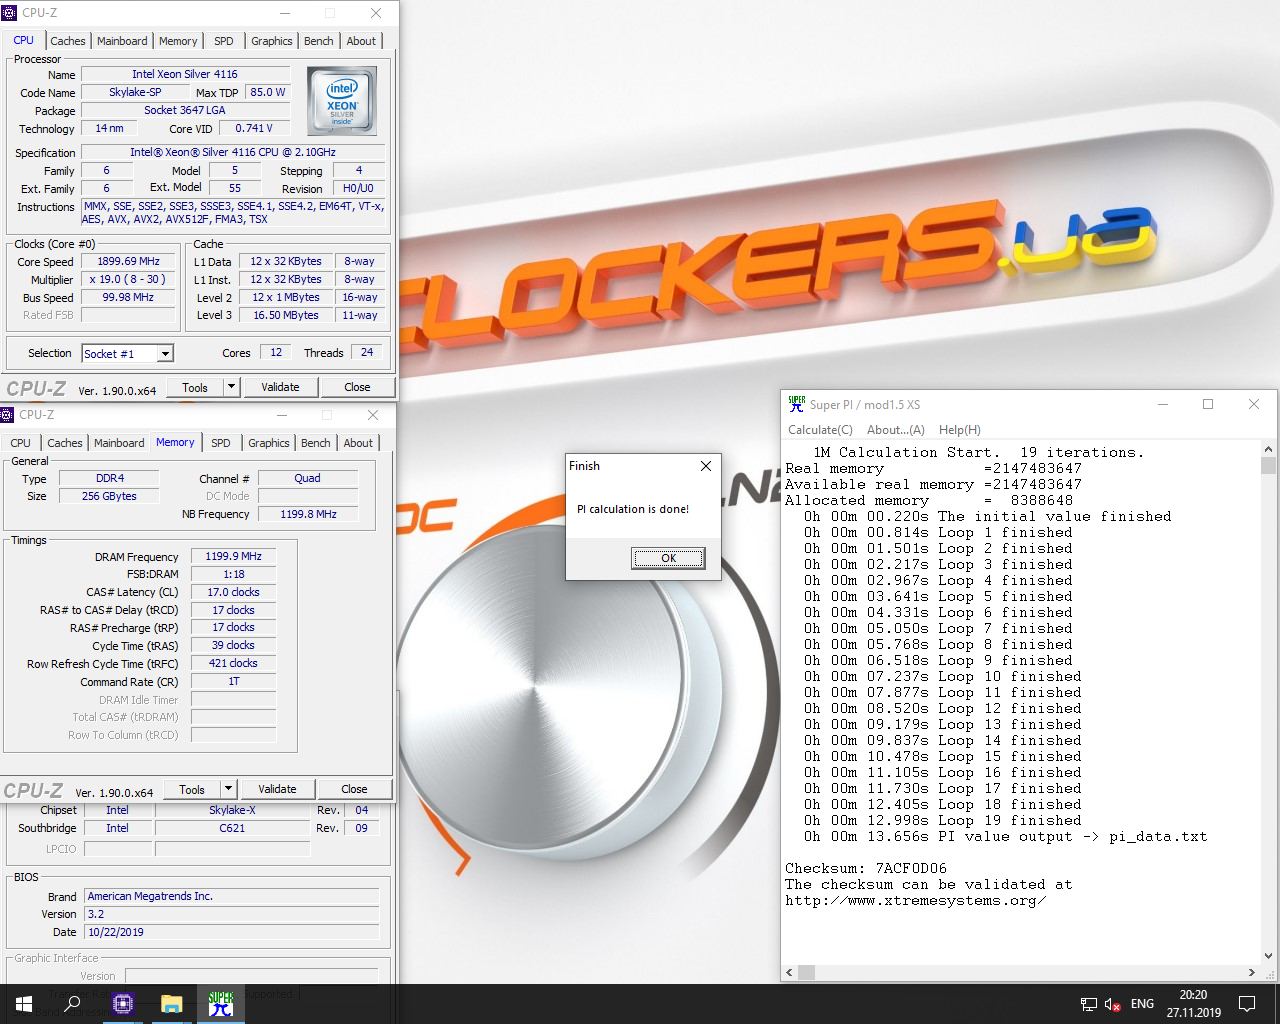Click Super PI horizontal scrollbar right arrow

pos(1251,972)
